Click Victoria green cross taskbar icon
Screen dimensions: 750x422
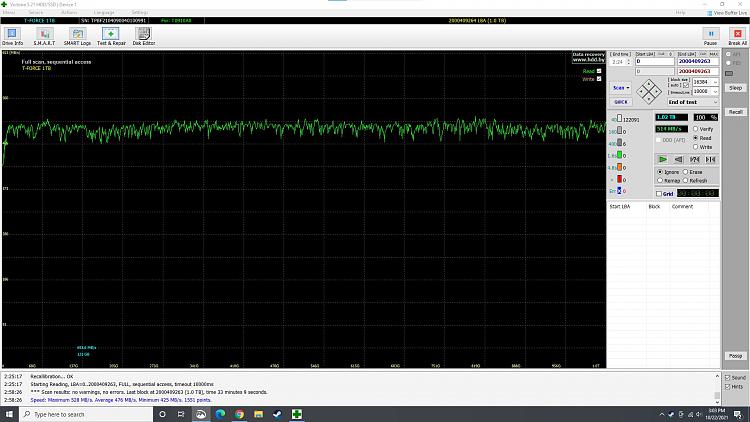(297, 414)
